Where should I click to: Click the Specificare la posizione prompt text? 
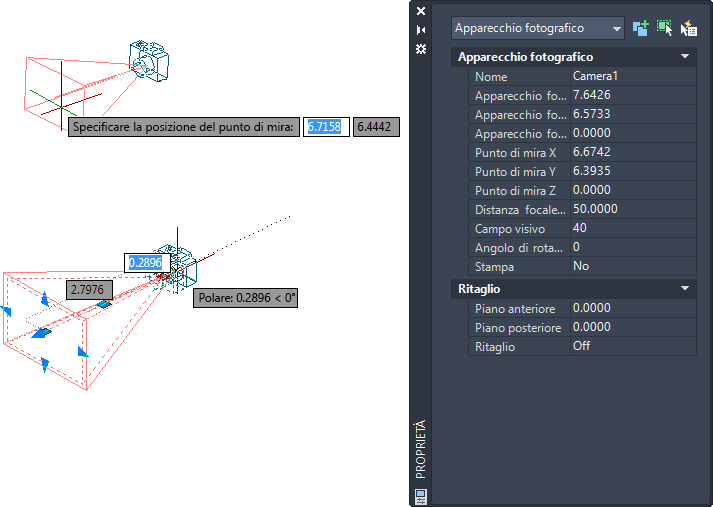tap(183, 127)
